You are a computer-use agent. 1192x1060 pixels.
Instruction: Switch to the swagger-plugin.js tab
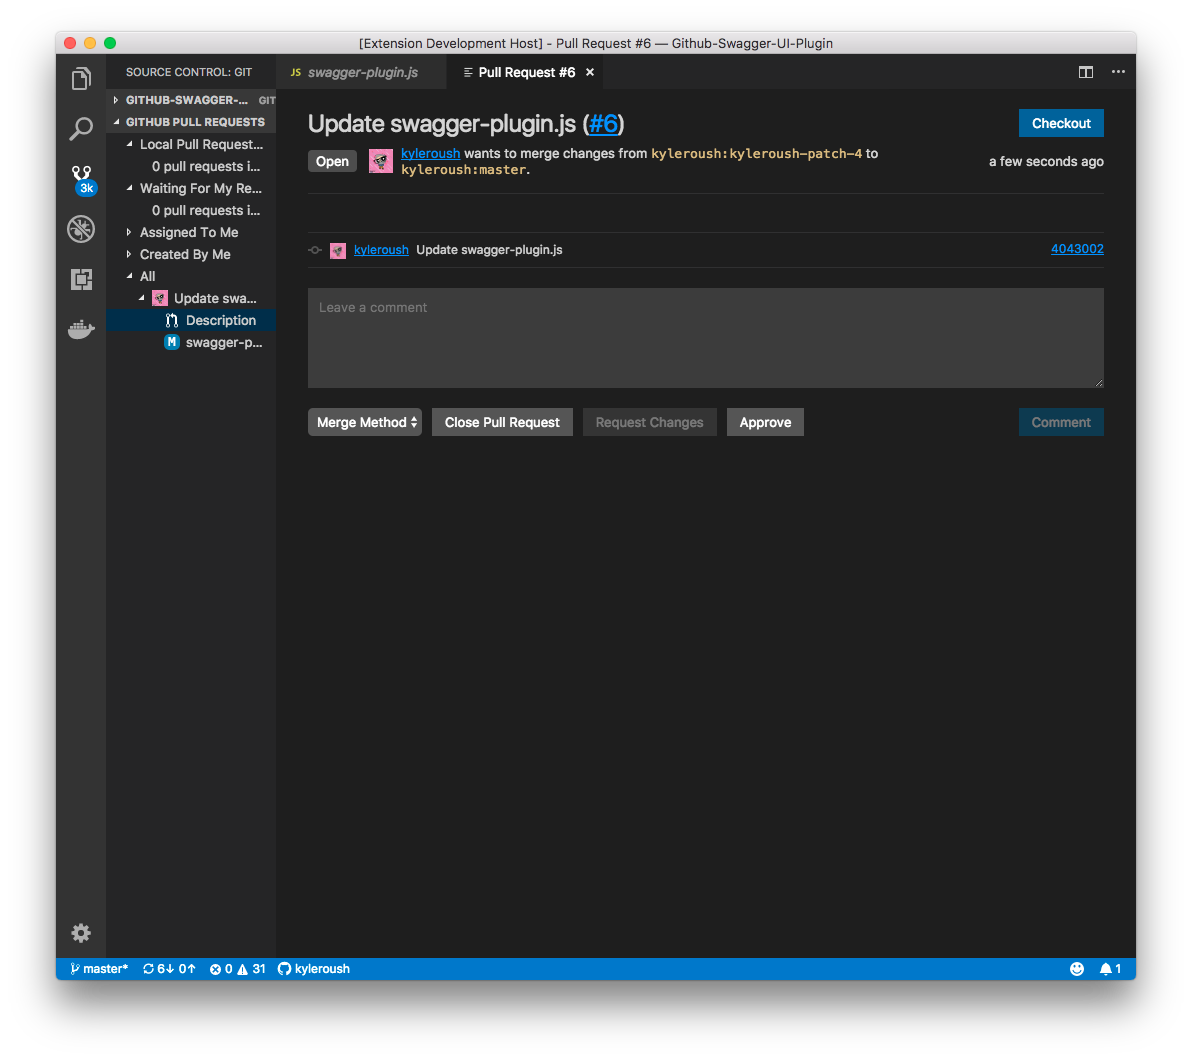click(361, 72)
